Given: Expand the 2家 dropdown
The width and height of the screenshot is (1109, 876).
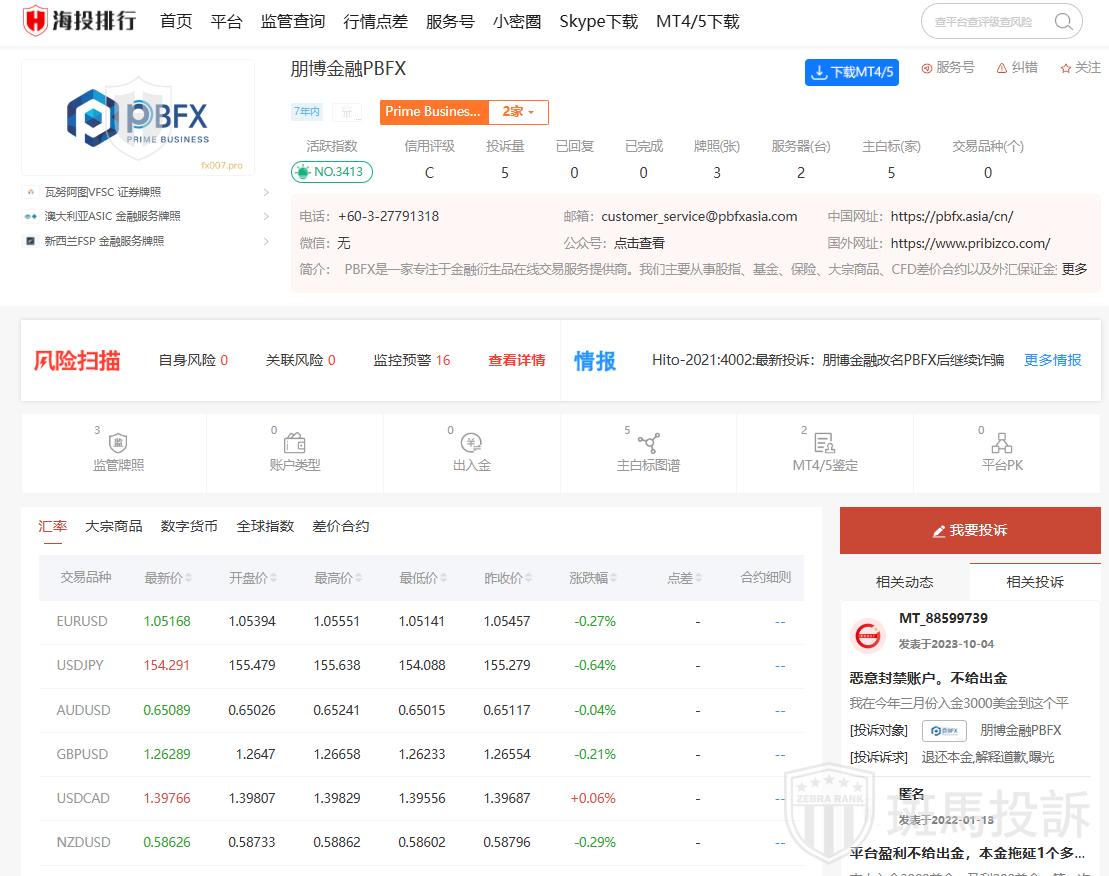Looking at the screenshot, I should (x=518, y=112).
